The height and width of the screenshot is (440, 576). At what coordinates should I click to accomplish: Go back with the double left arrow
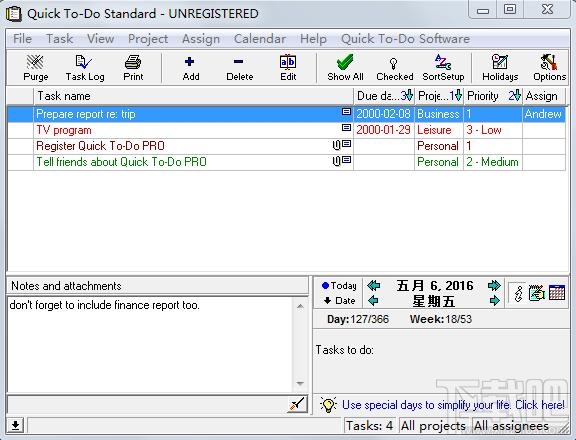[x=374, y=285]
